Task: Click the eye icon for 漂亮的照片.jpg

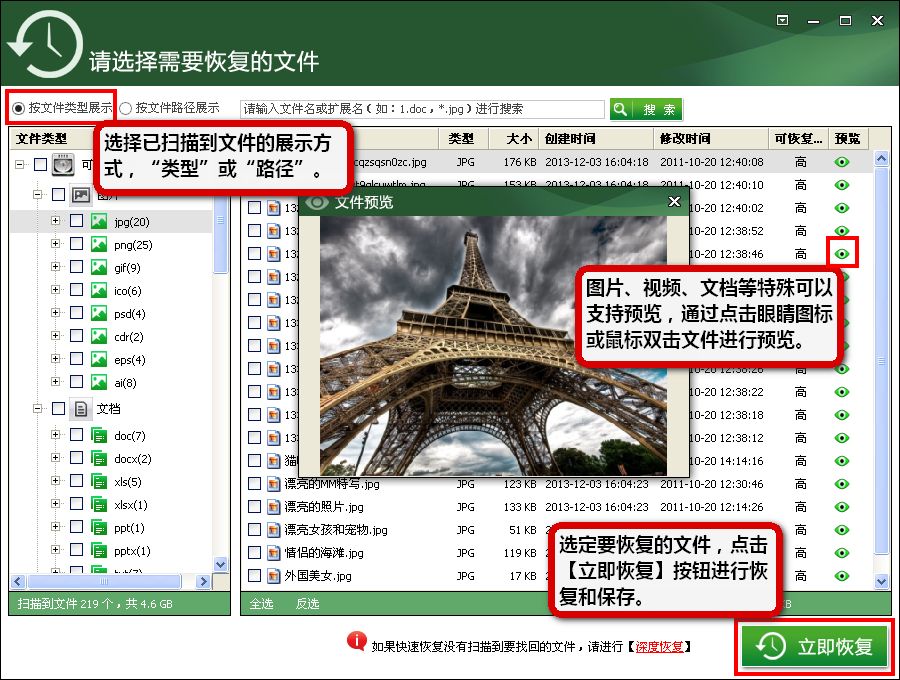Action: click(841, 507)
